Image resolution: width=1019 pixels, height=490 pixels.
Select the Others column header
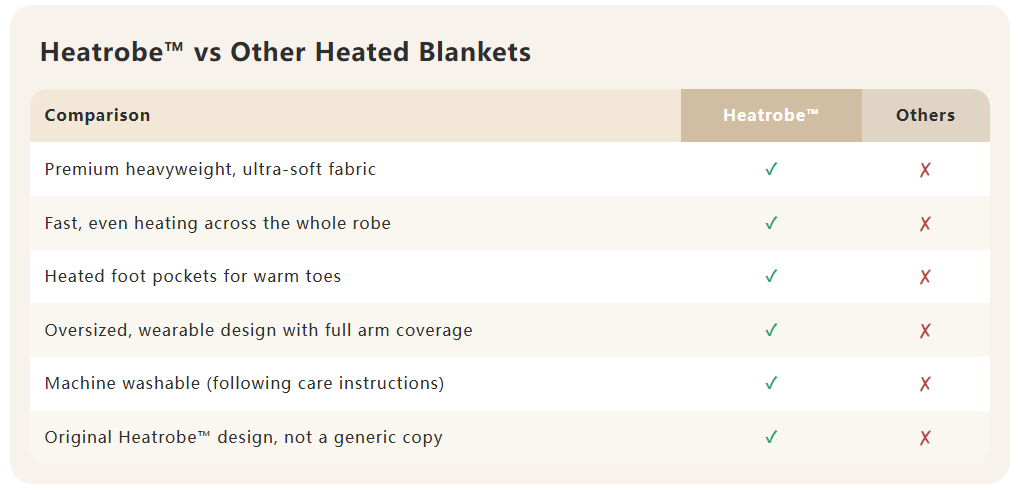tap(925, 115)
